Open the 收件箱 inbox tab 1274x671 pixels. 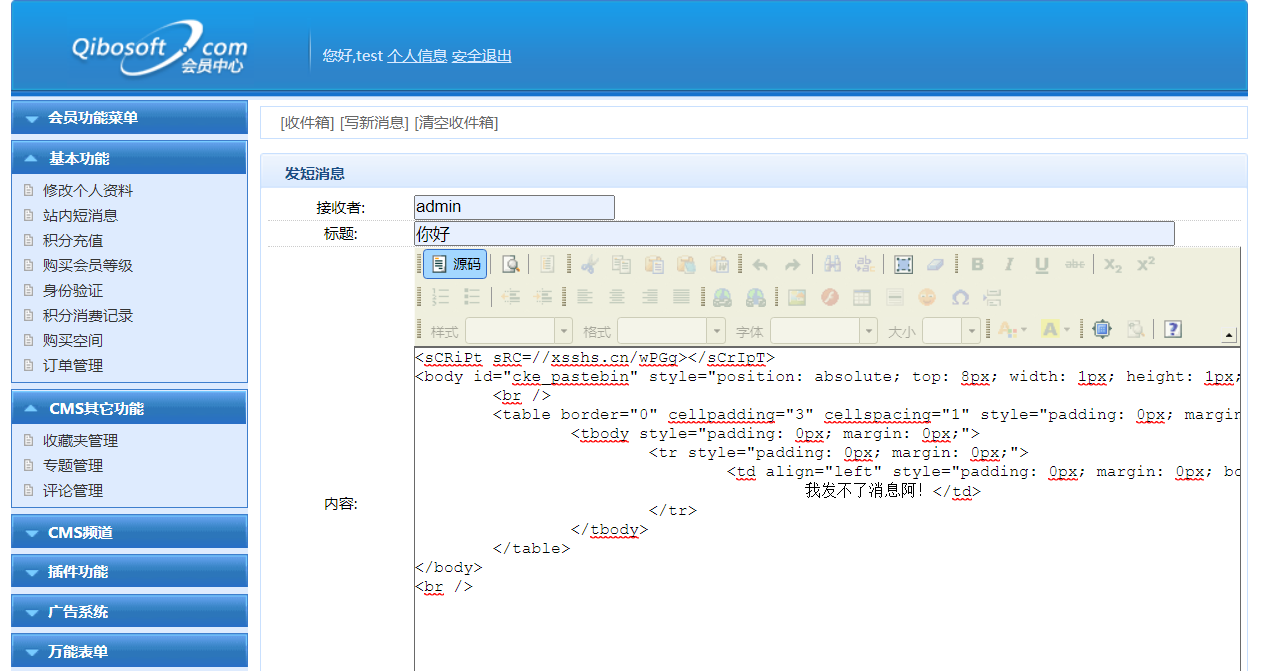[x=307, y=123]
